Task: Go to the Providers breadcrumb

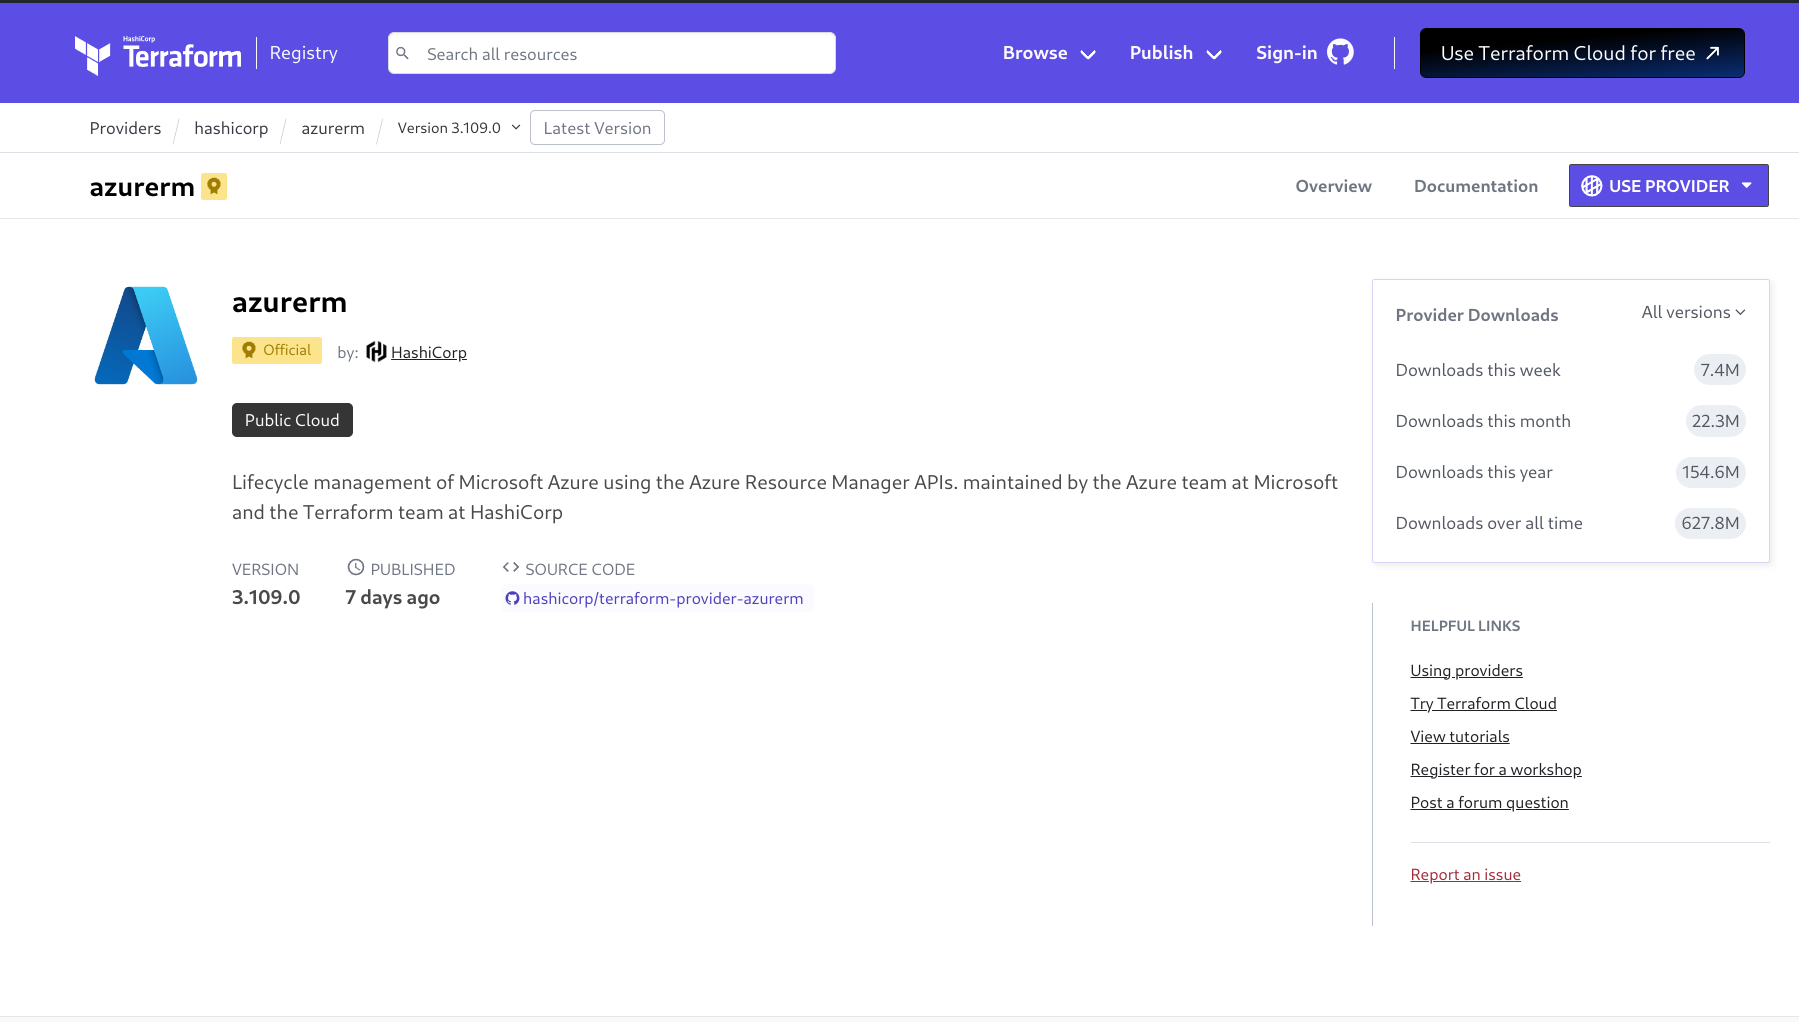Action: (x=125, y=128)
